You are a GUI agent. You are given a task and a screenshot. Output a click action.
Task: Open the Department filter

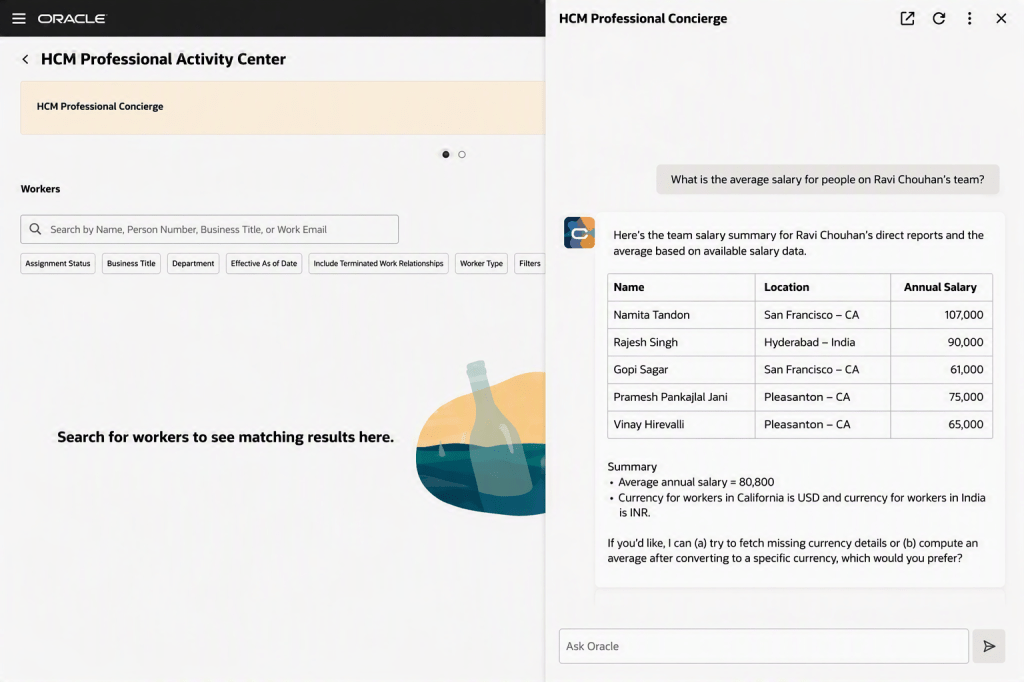[193, 263]
